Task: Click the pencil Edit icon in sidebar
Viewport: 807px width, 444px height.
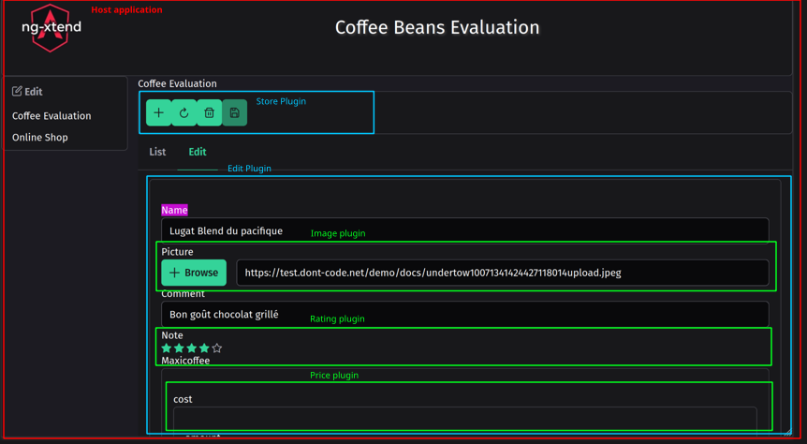Action: [17, 91]
